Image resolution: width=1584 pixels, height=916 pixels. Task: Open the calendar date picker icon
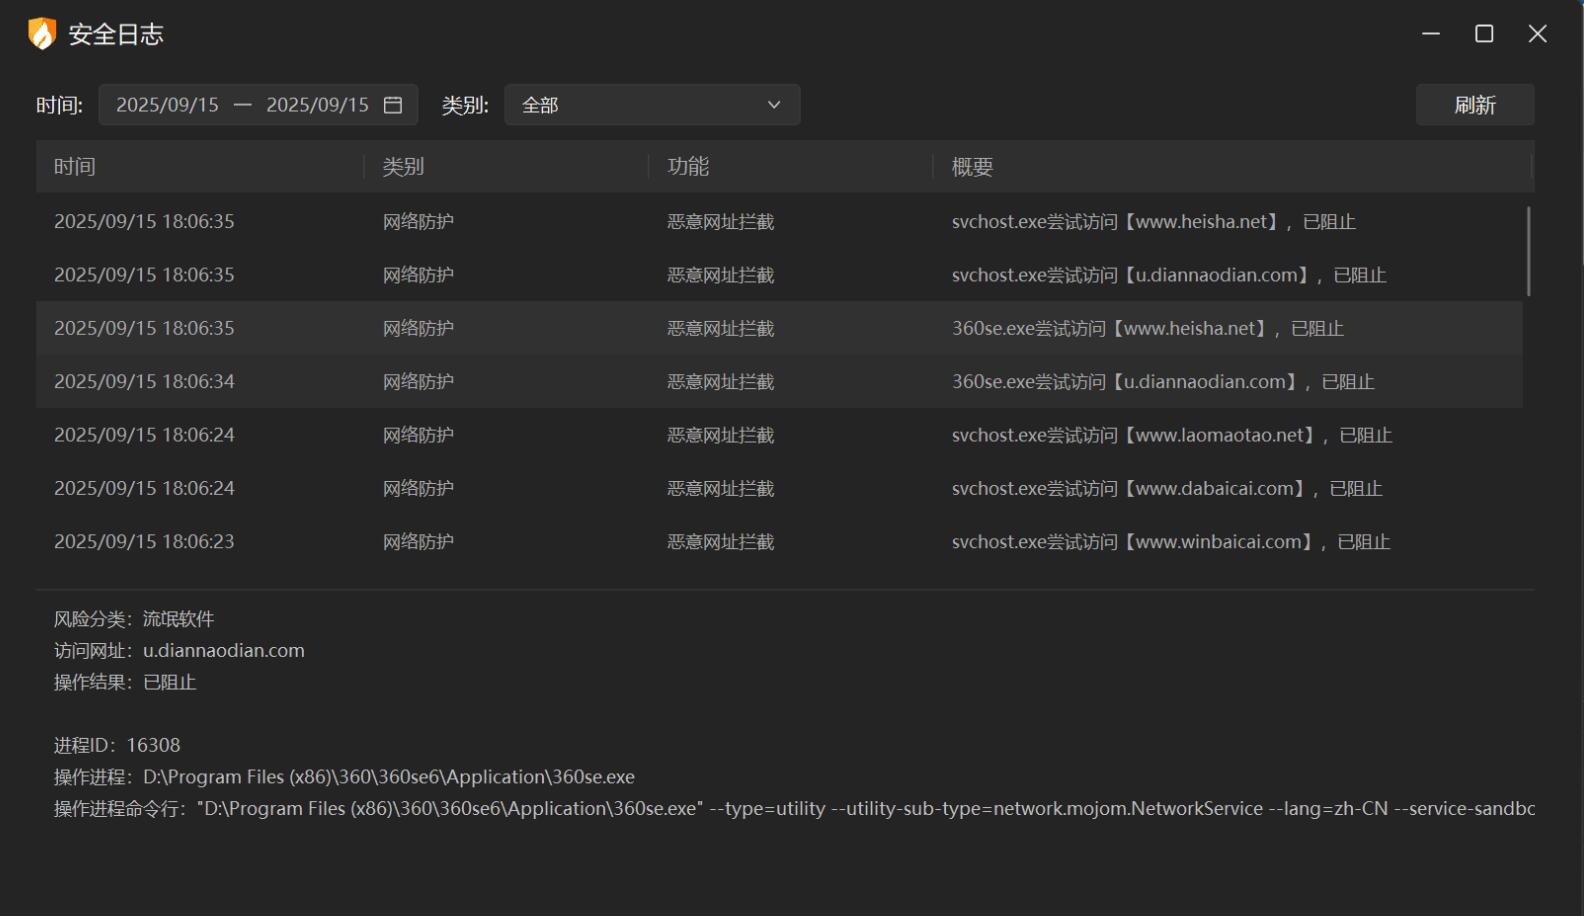point(393,105)
